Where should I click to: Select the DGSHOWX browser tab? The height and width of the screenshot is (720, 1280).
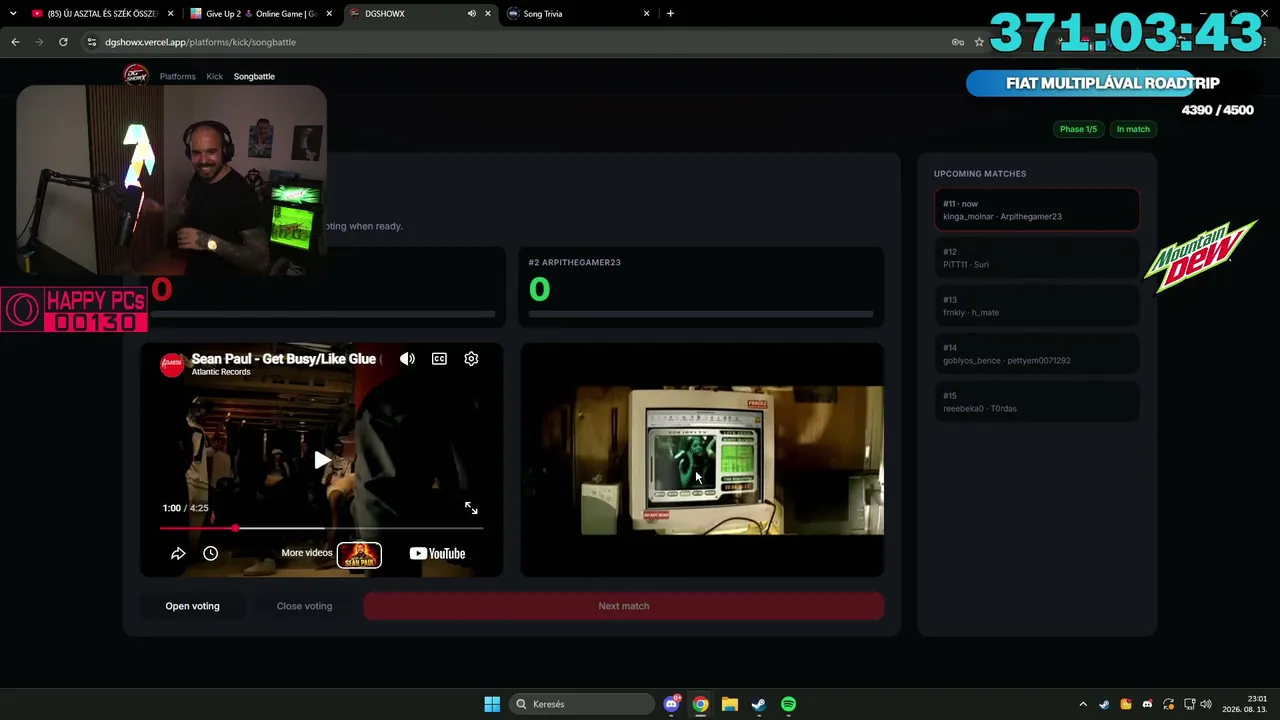[x=419, y=14]
